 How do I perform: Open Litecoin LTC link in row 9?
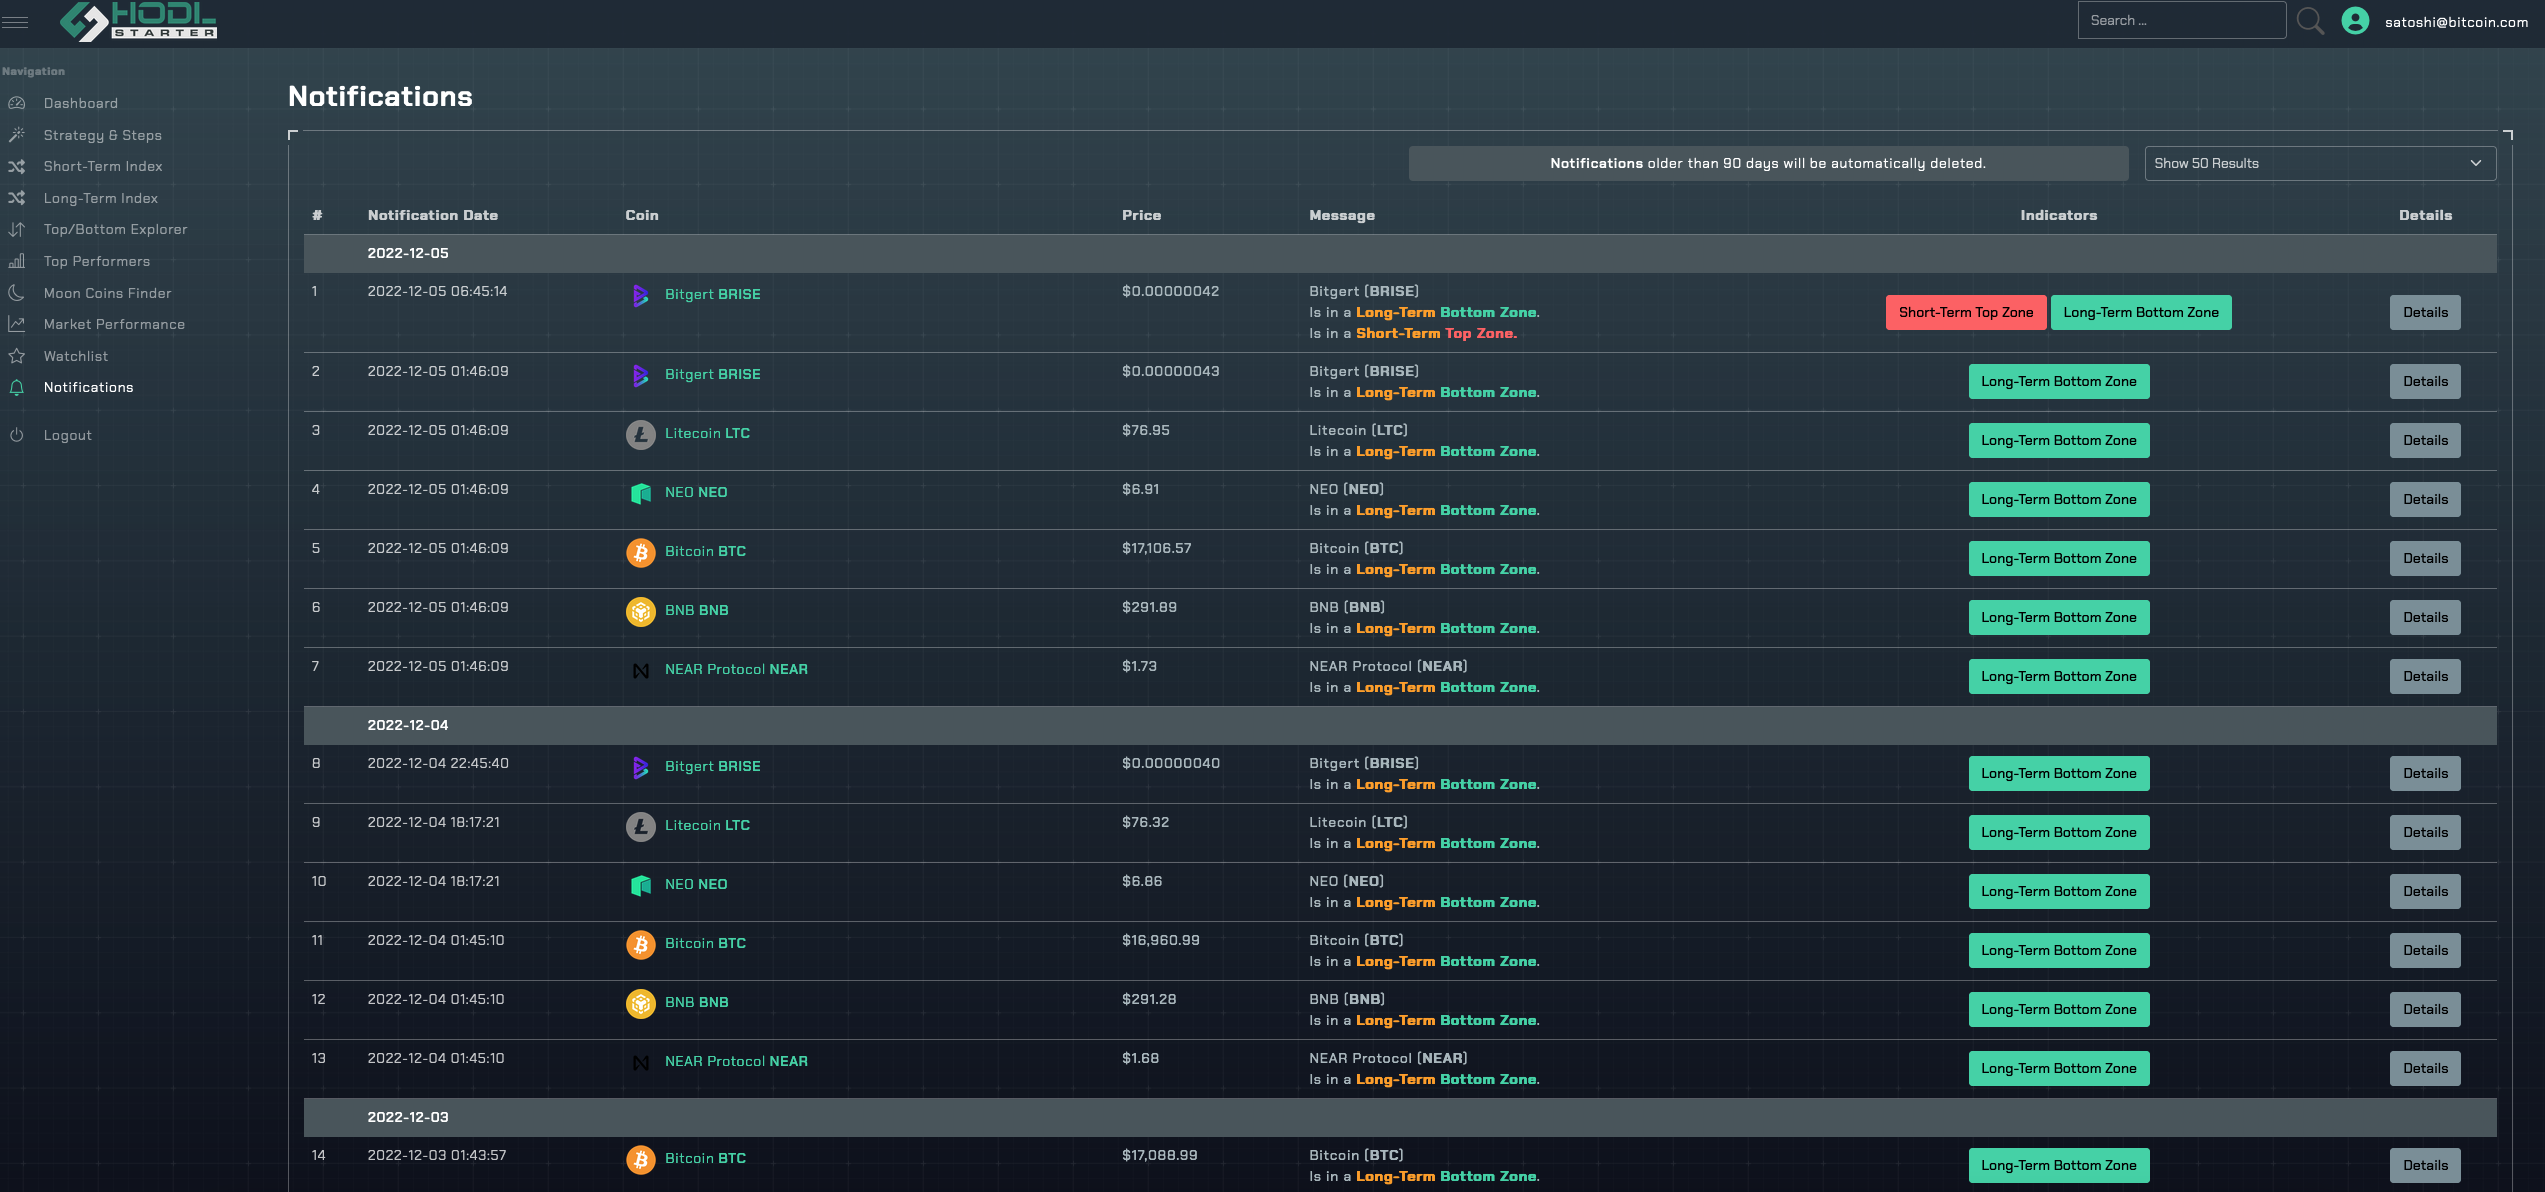(708, 825)
